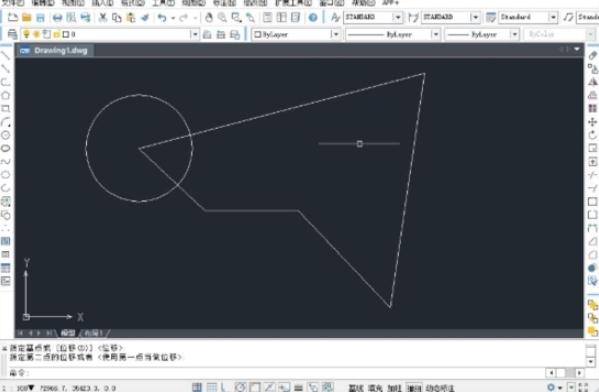Select the Rotate tool in right toolbar
The width and height of the screenshot is (599, 392).
coord(593,135)
